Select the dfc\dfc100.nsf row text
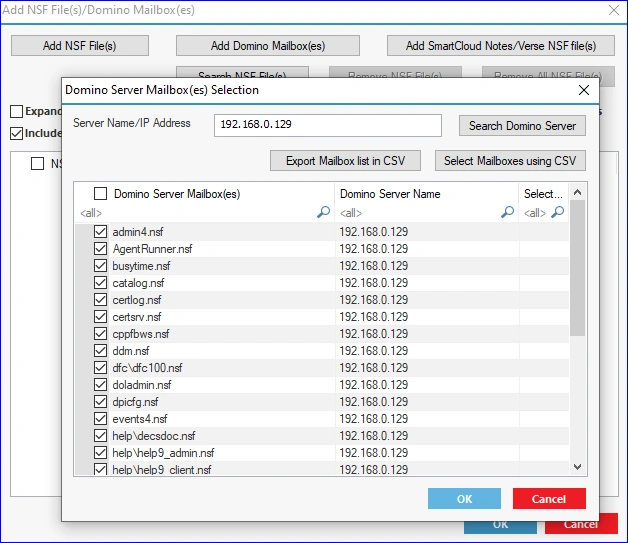The height and width of the screenshot is (543, 628). click(147, 368)
